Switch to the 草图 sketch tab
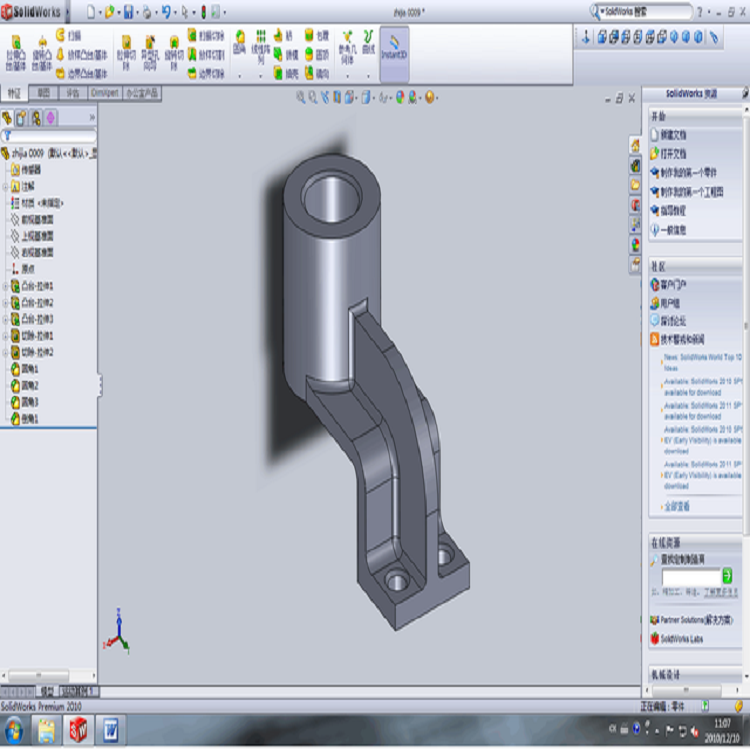750x750 pixels. pyautogui.click(x=43, y=93)
